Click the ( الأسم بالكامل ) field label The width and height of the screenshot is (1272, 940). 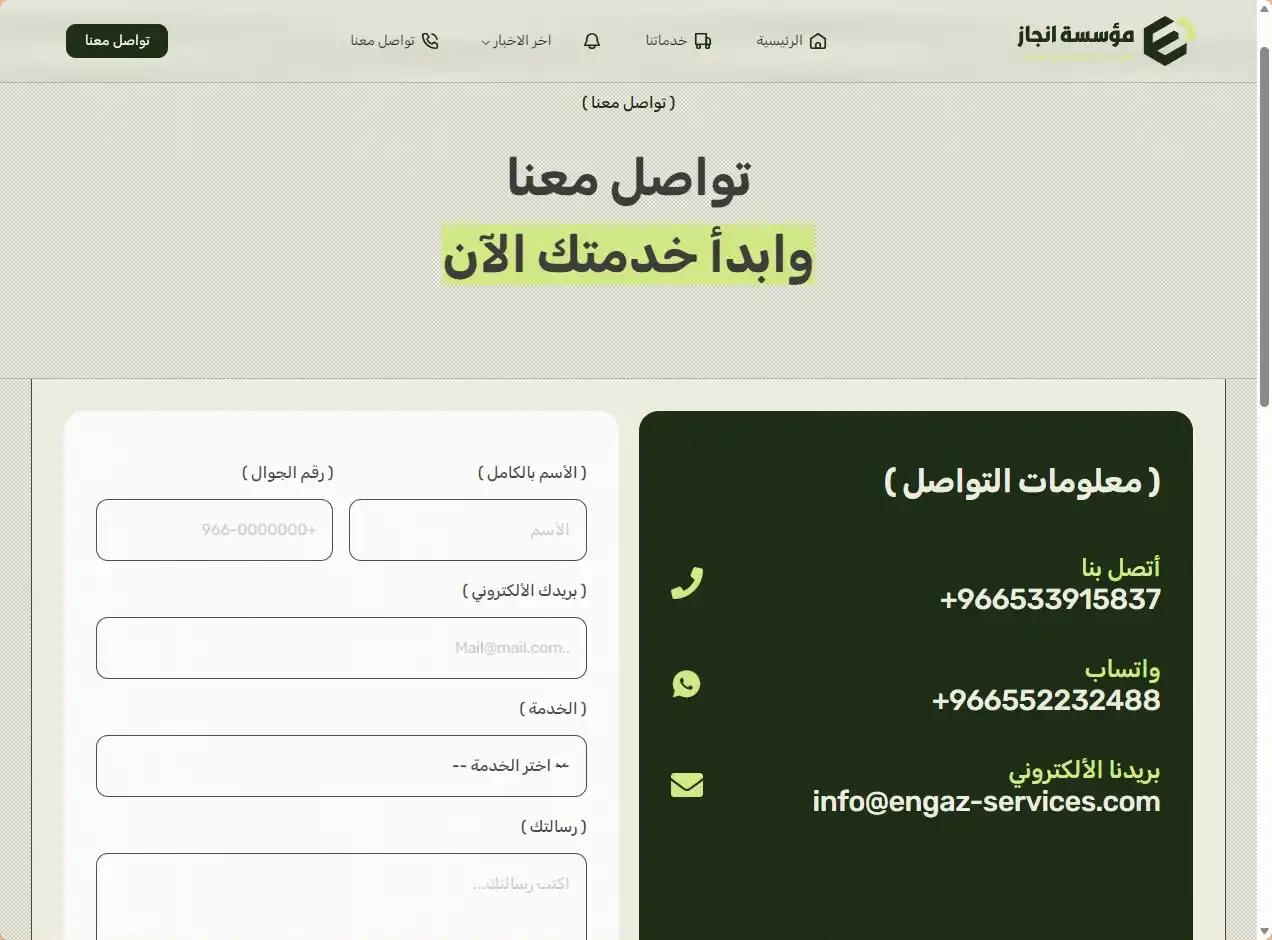coord(532,473)
